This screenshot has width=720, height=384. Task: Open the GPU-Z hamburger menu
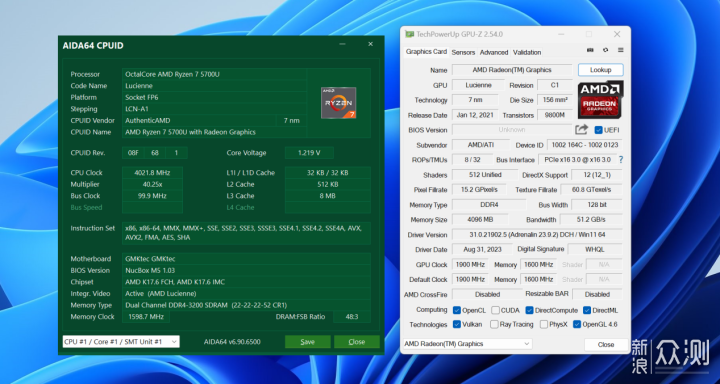pos(620,50)
